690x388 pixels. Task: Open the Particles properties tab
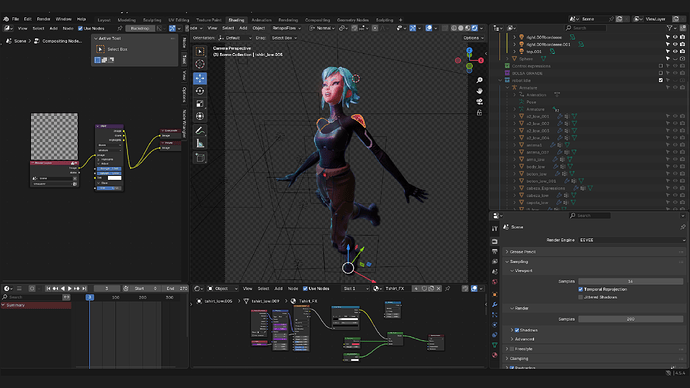tap(495, 315)
